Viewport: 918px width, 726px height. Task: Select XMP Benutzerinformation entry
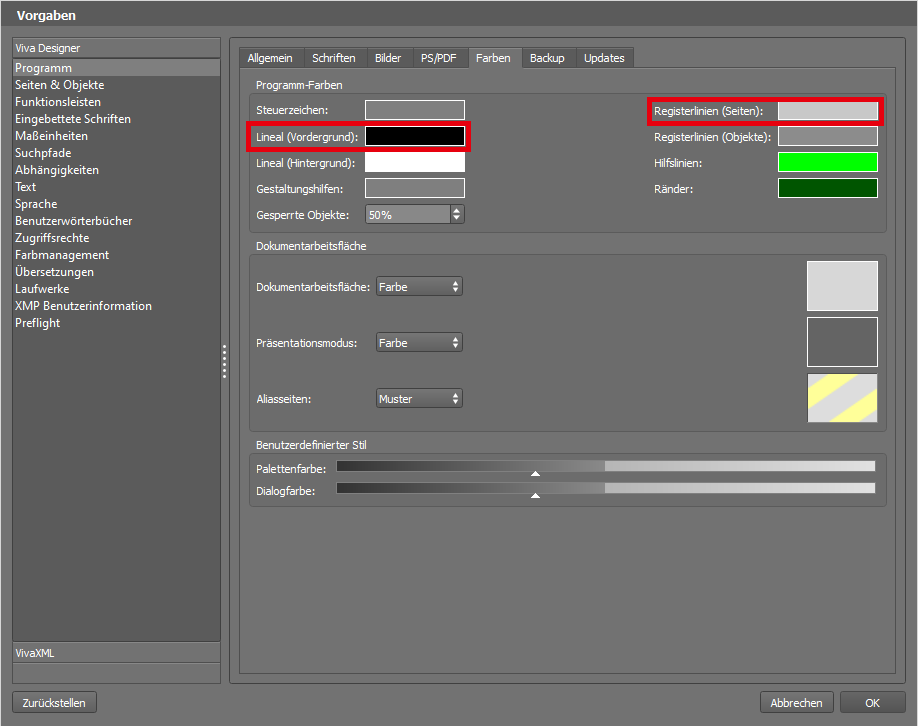click(117, 306)
